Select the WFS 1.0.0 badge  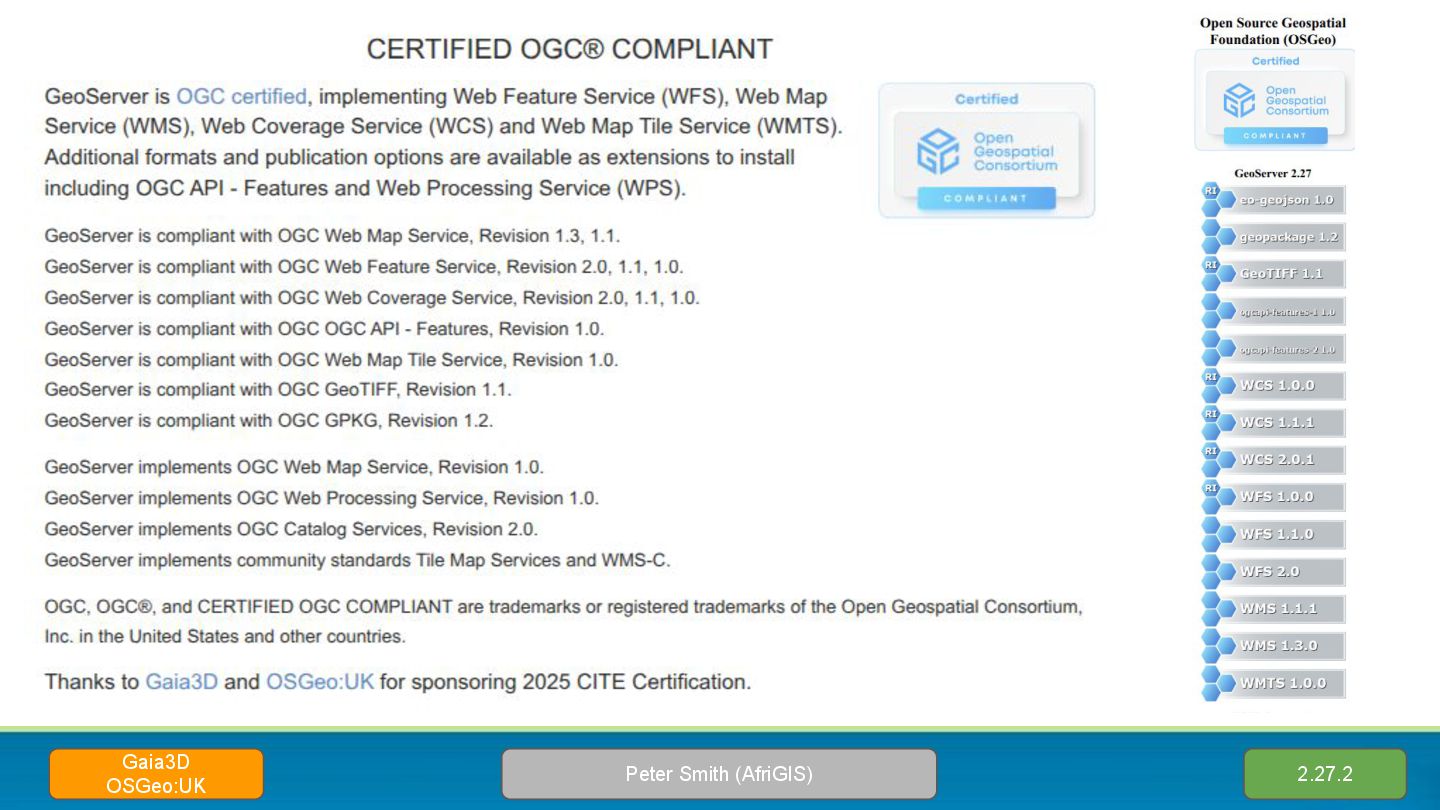1273,497
